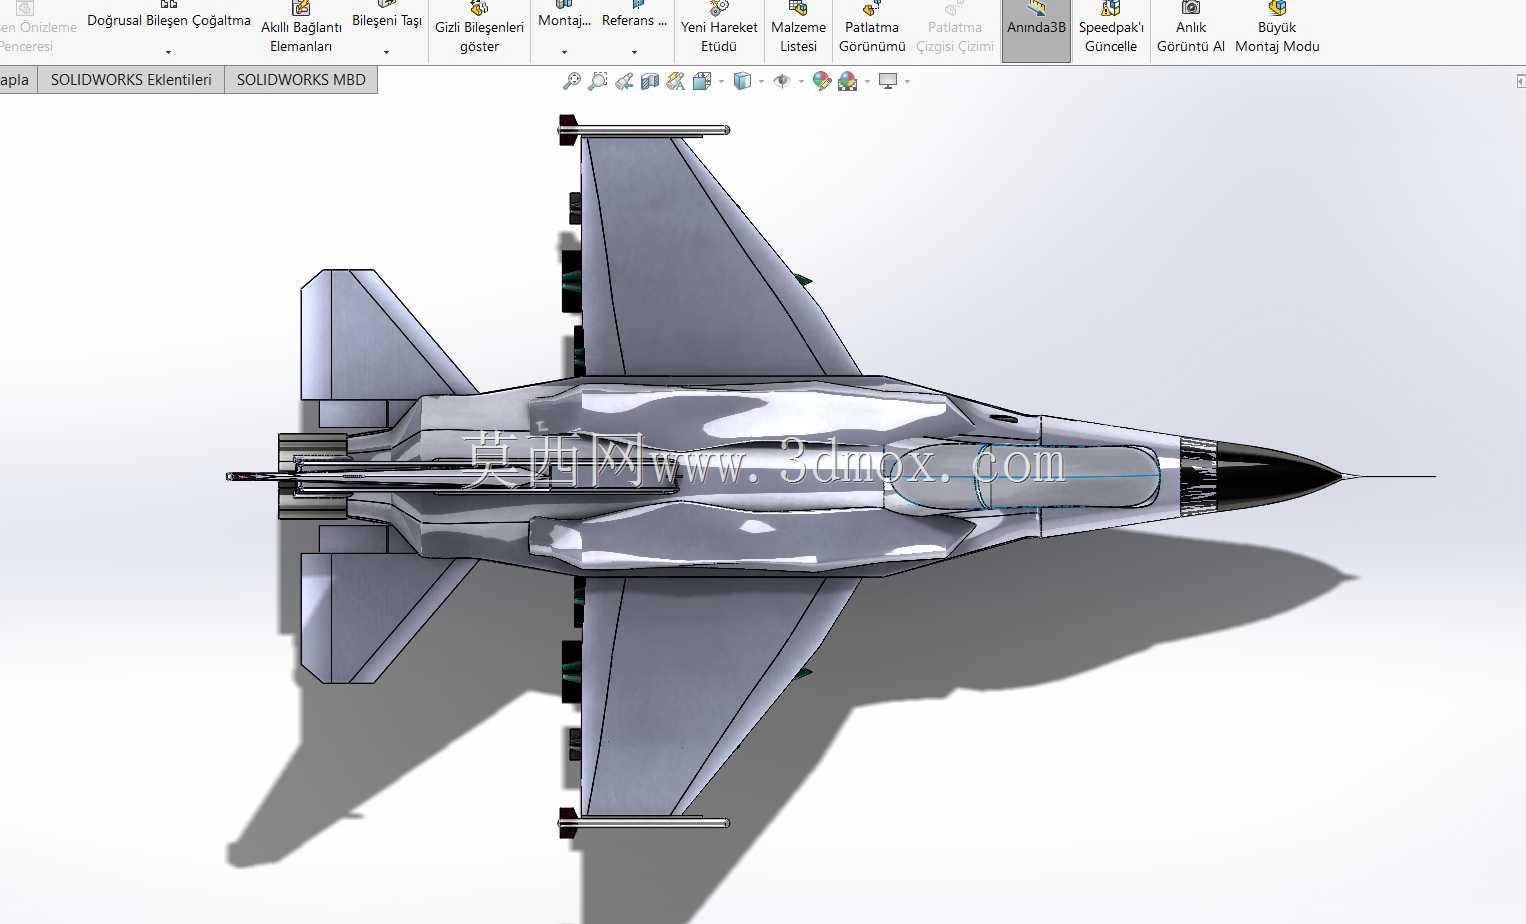Select Zoom to Area tool
Screen dimensions: 1526x924
point(598,81)
